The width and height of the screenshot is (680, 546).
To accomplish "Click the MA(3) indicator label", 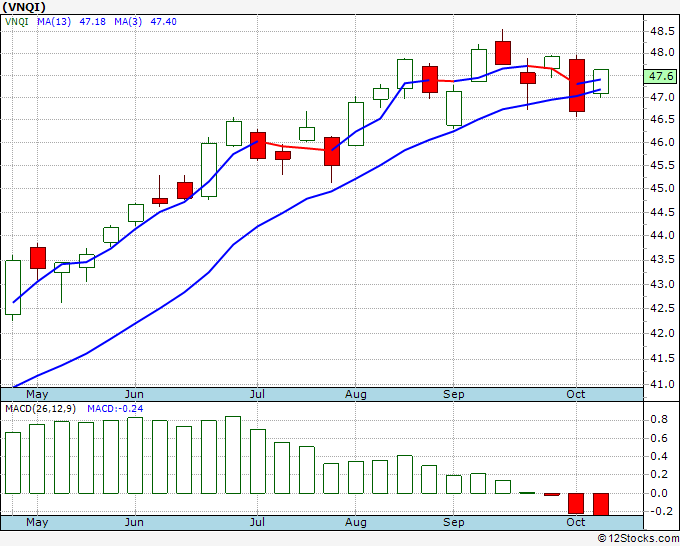I will (128, 22).
